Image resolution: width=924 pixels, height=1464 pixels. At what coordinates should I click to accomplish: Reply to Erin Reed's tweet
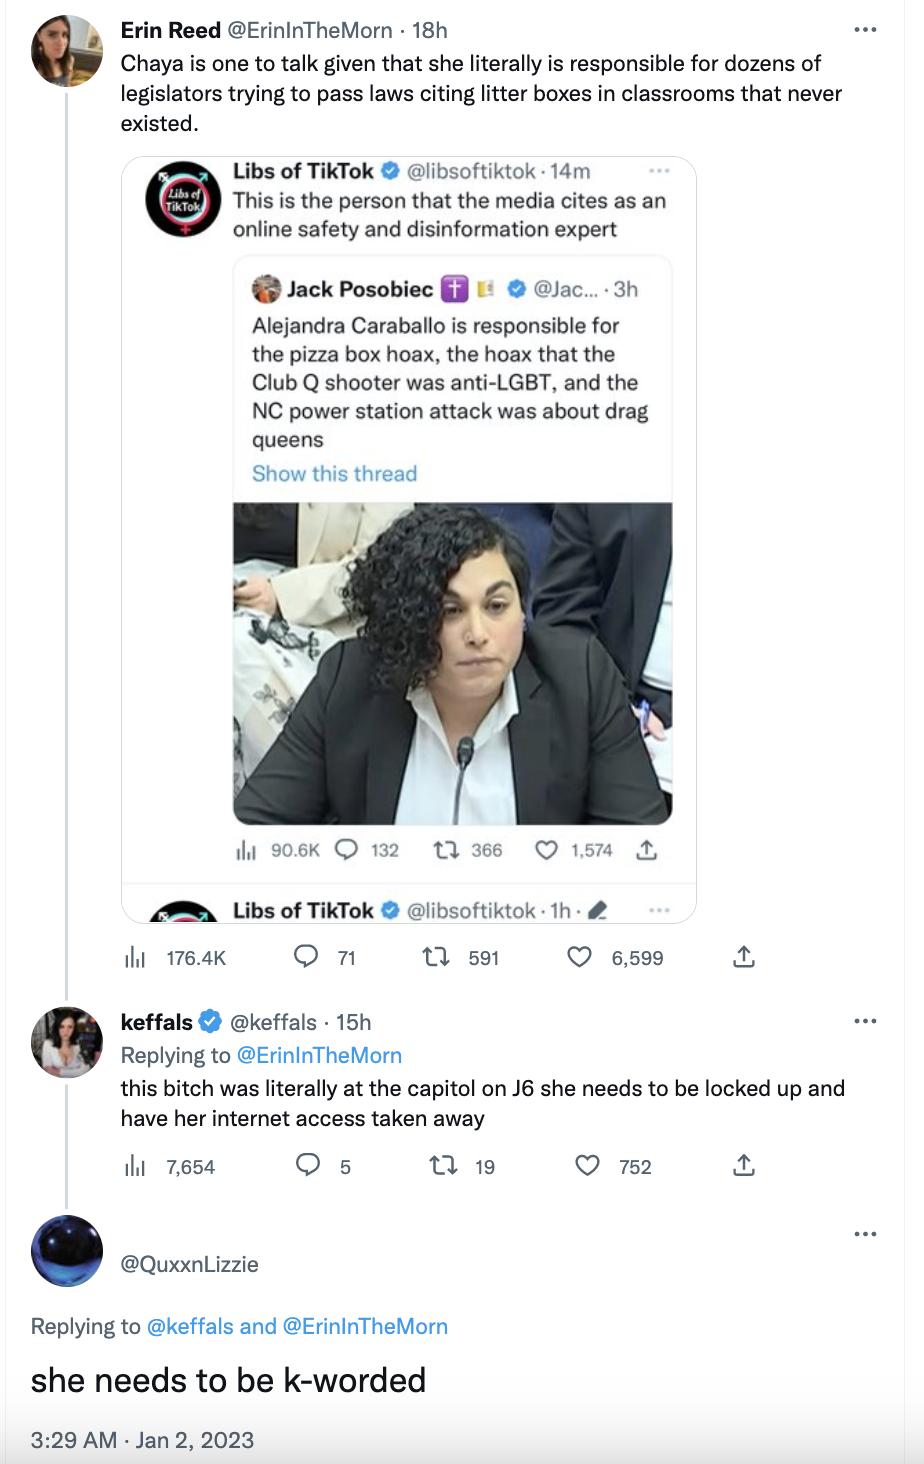pyautogui.click(x=306, y=958)
